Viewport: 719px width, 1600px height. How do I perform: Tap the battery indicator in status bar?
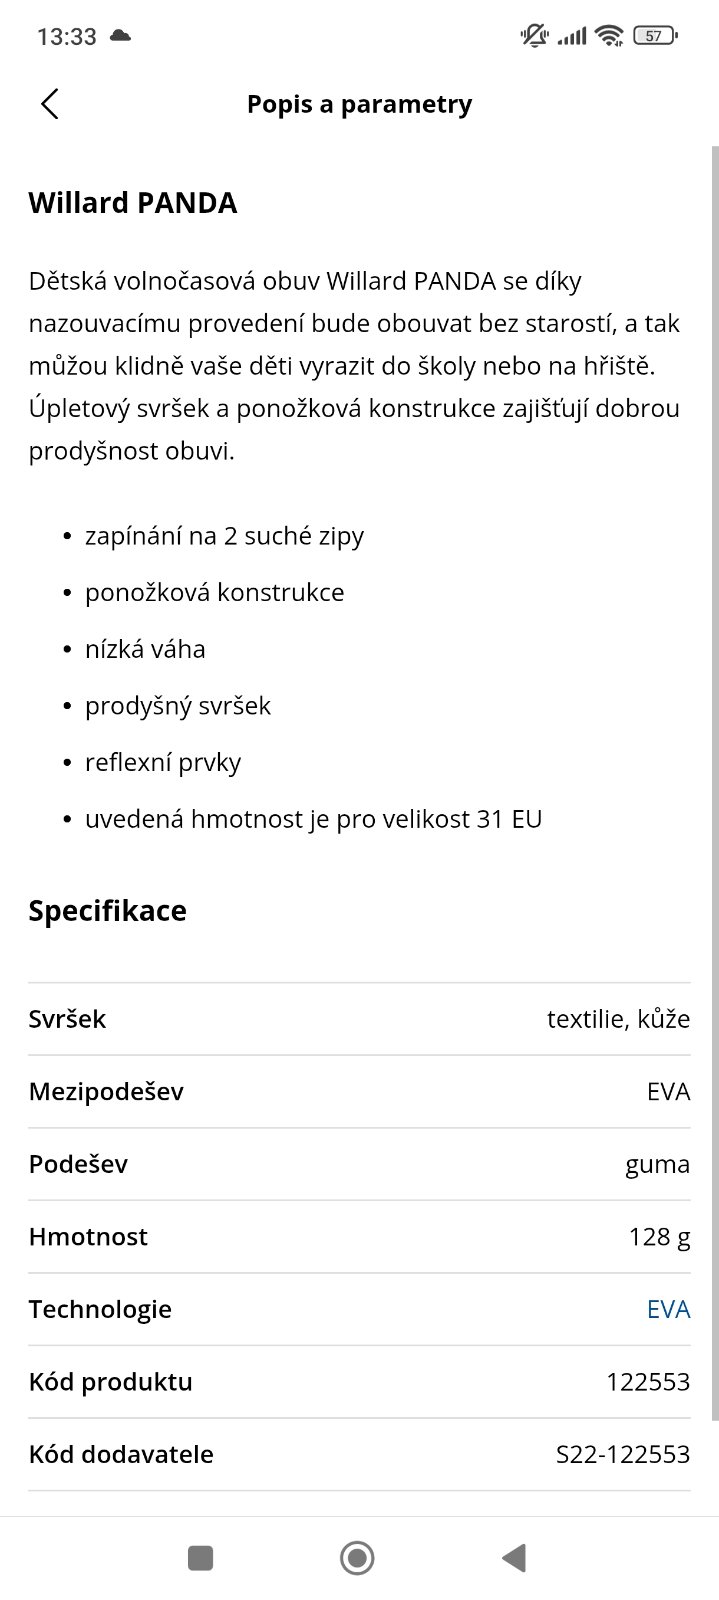click(655, 36)
